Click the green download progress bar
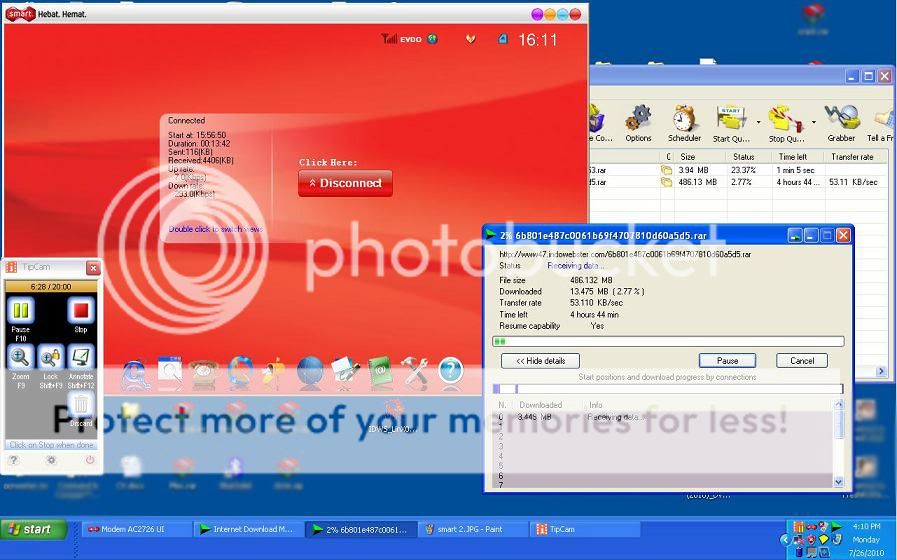Viewport: 897px width, 560px height. coord(668,341)
